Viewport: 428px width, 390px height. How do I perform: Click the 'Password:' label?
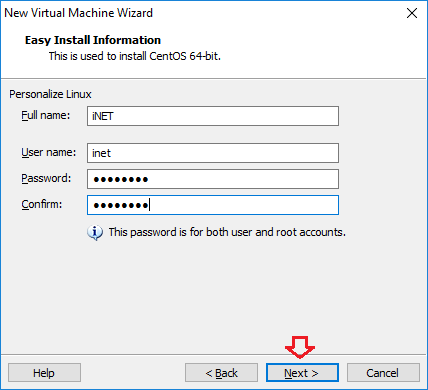(46, 178)
